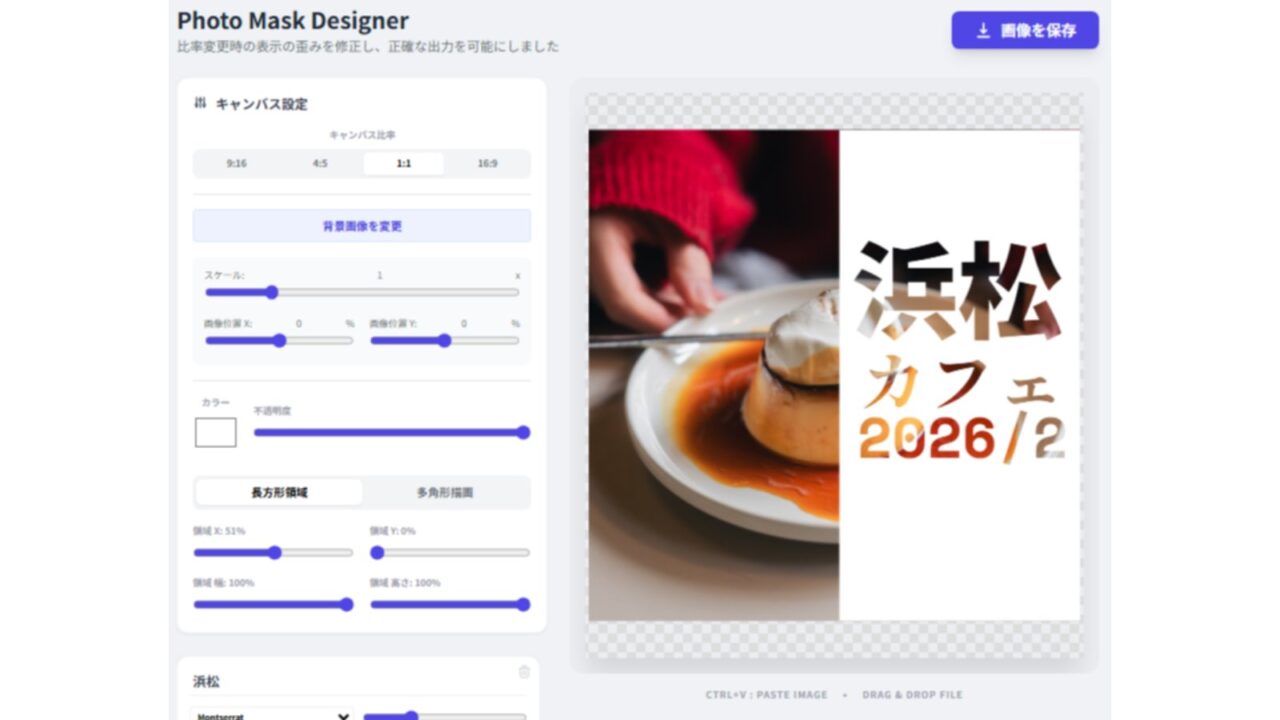Click the canvas settings sliders icon

(200, 103)
